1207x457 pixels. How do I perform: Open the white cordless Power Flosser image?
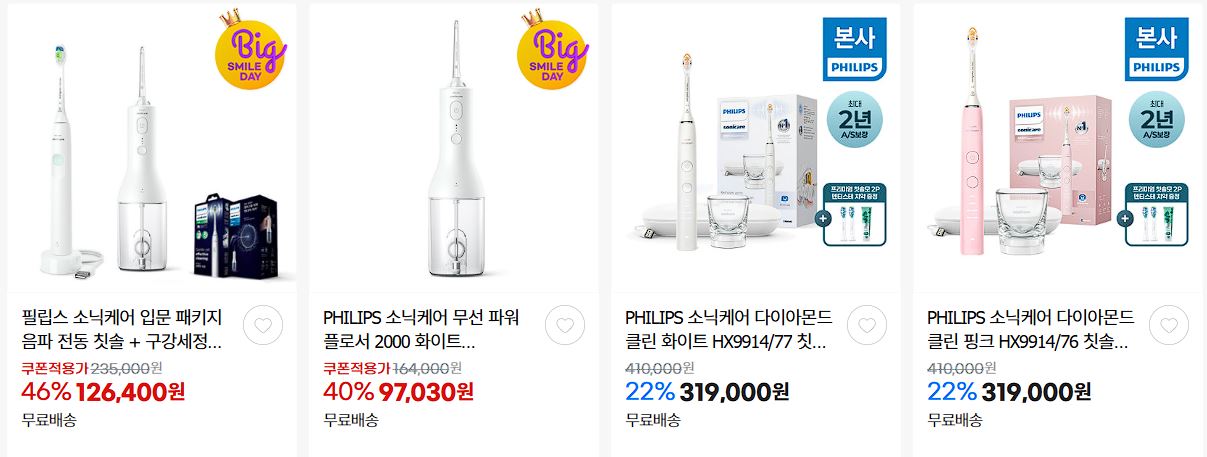(x=454, y=148)
